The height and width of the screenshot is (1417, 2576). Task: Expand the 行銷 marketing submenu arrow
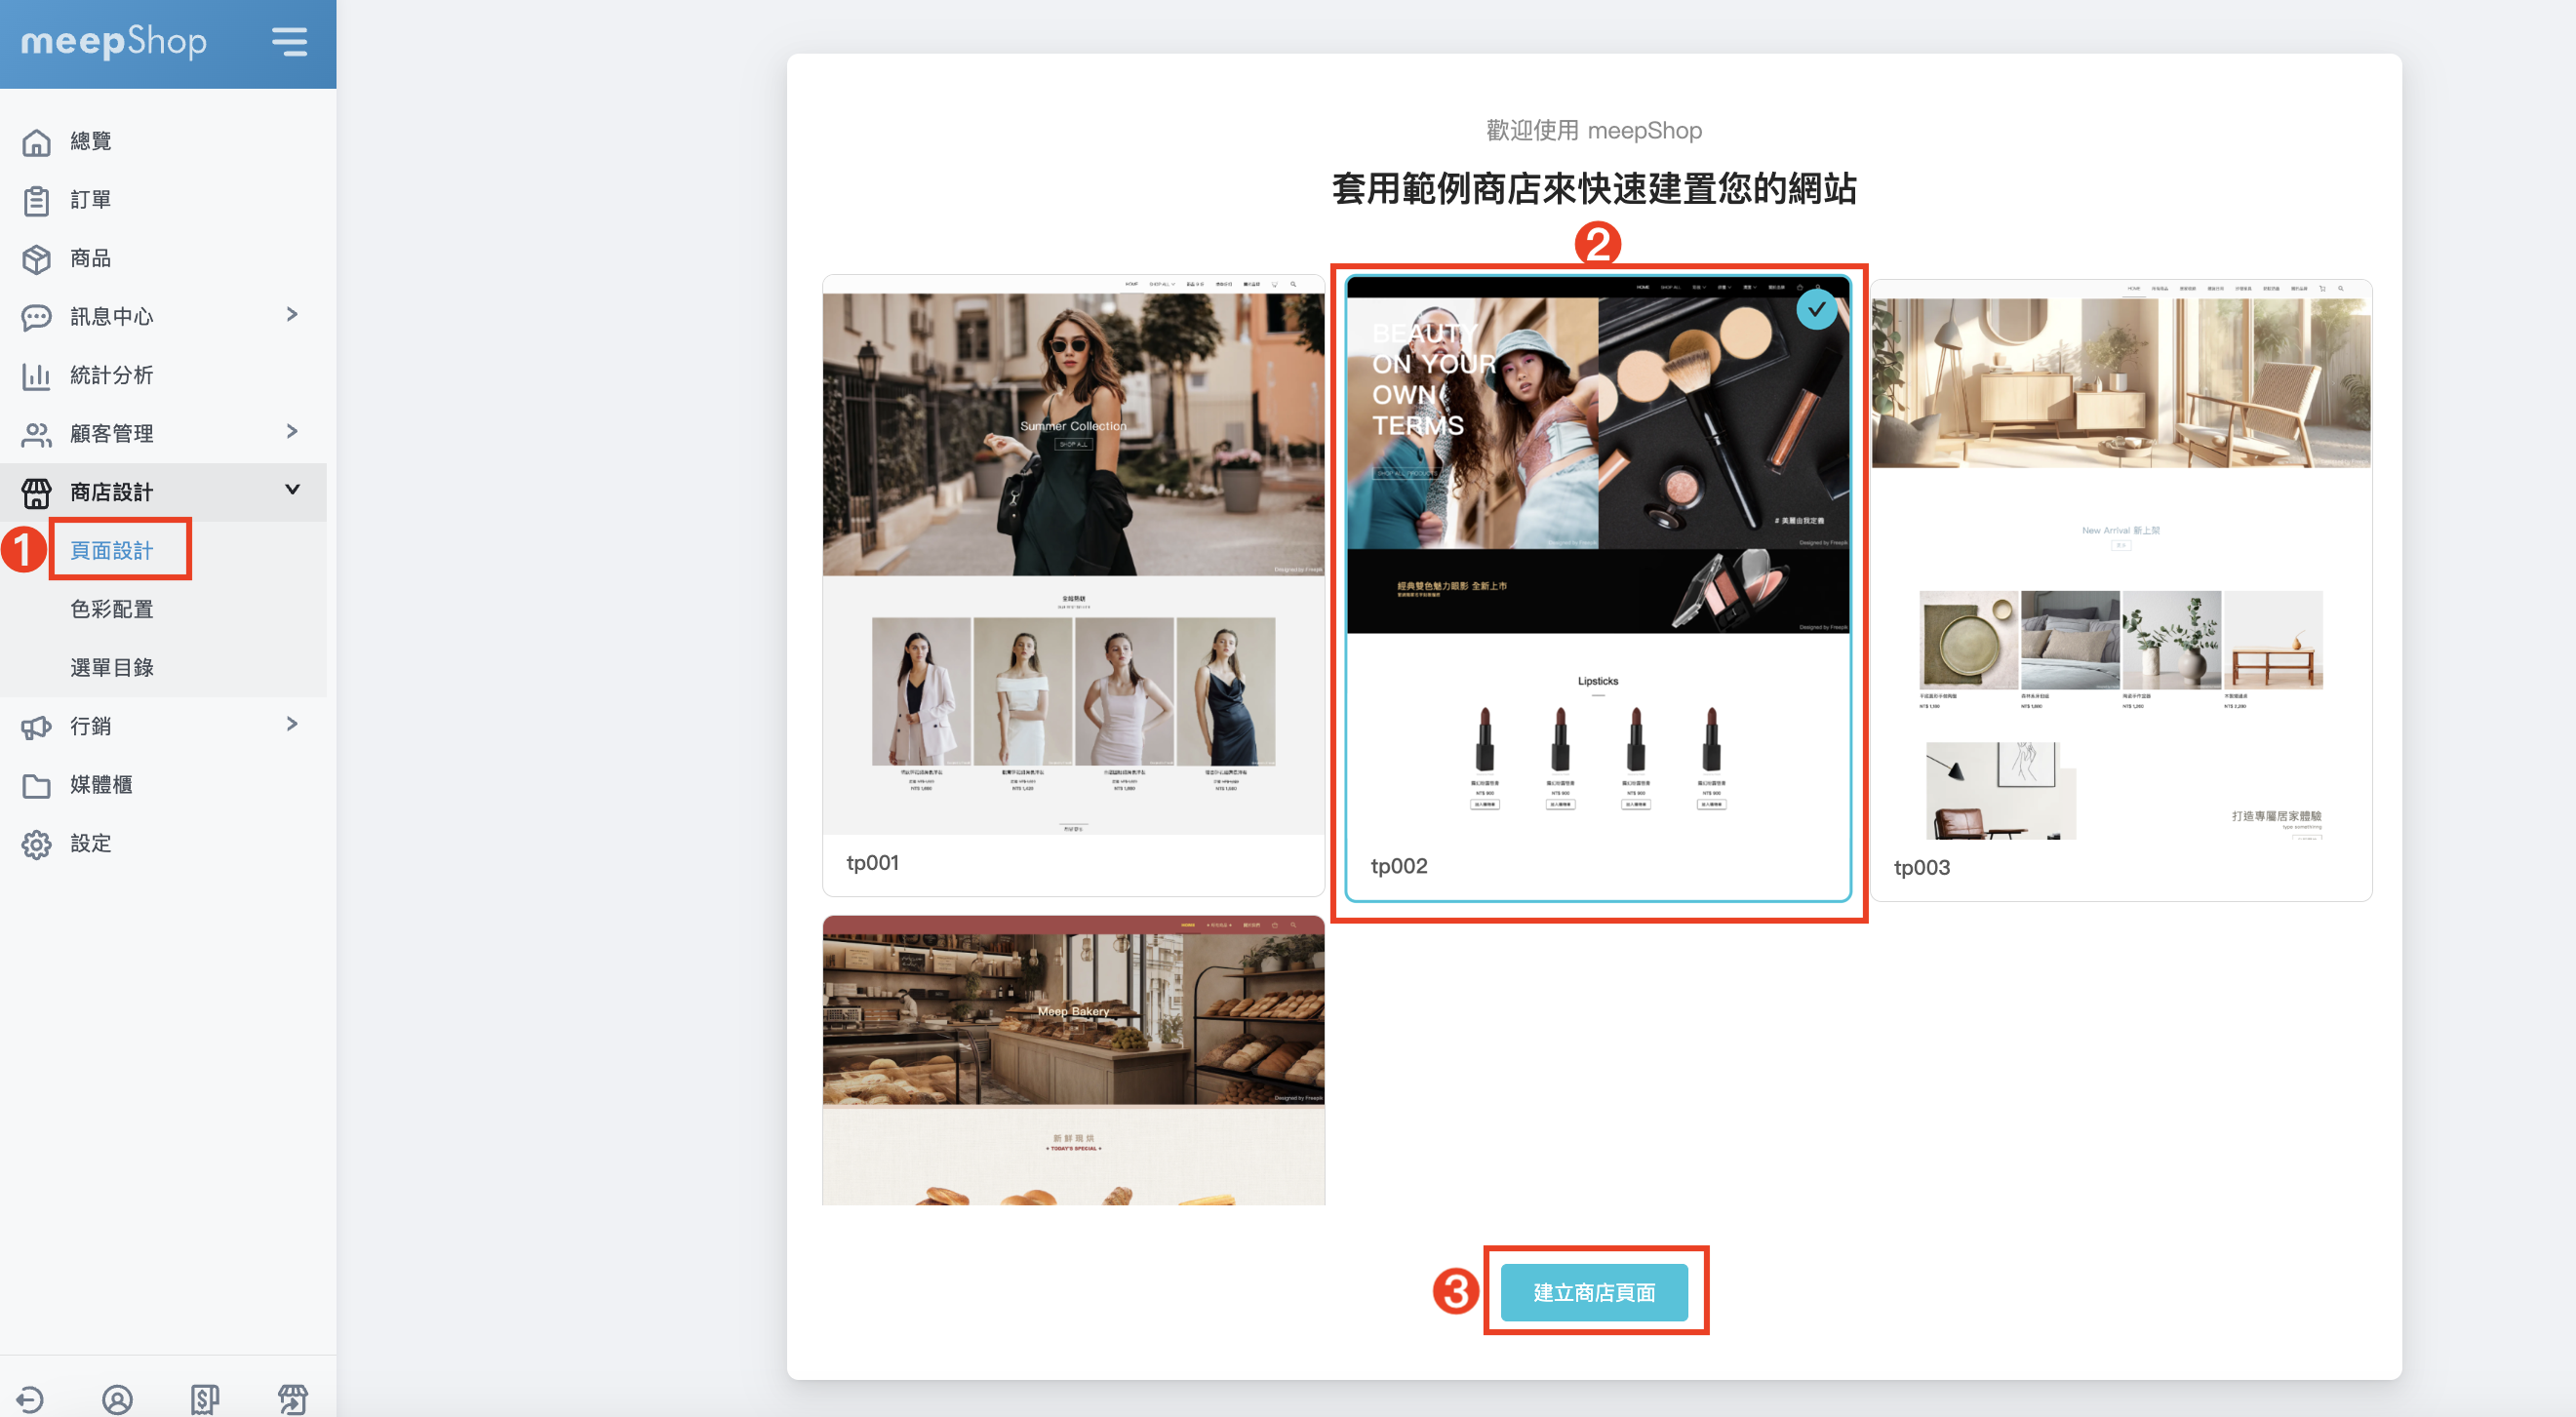point(292,724)
